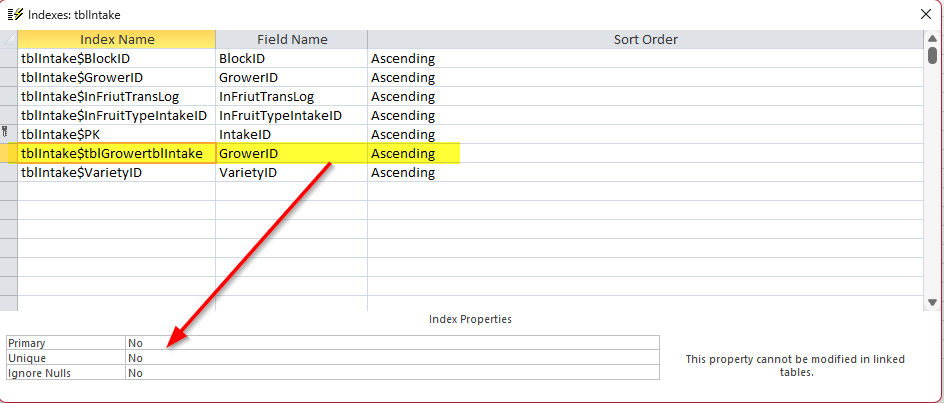Click GrowerID field in tblIntake$GrowerID row
The image size is (944, 403).
click(292, 78)
